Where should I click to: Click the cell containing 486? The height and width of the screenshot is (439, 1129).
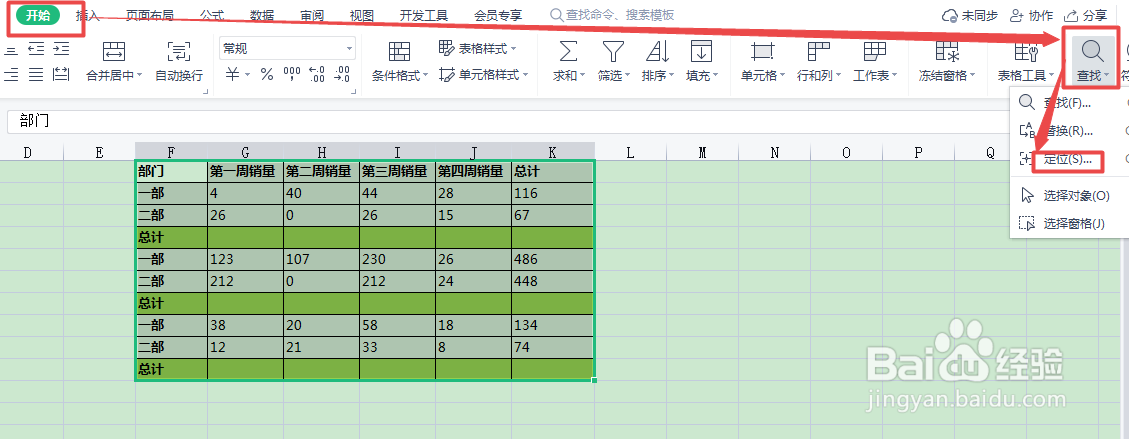(x=552, y=259)
